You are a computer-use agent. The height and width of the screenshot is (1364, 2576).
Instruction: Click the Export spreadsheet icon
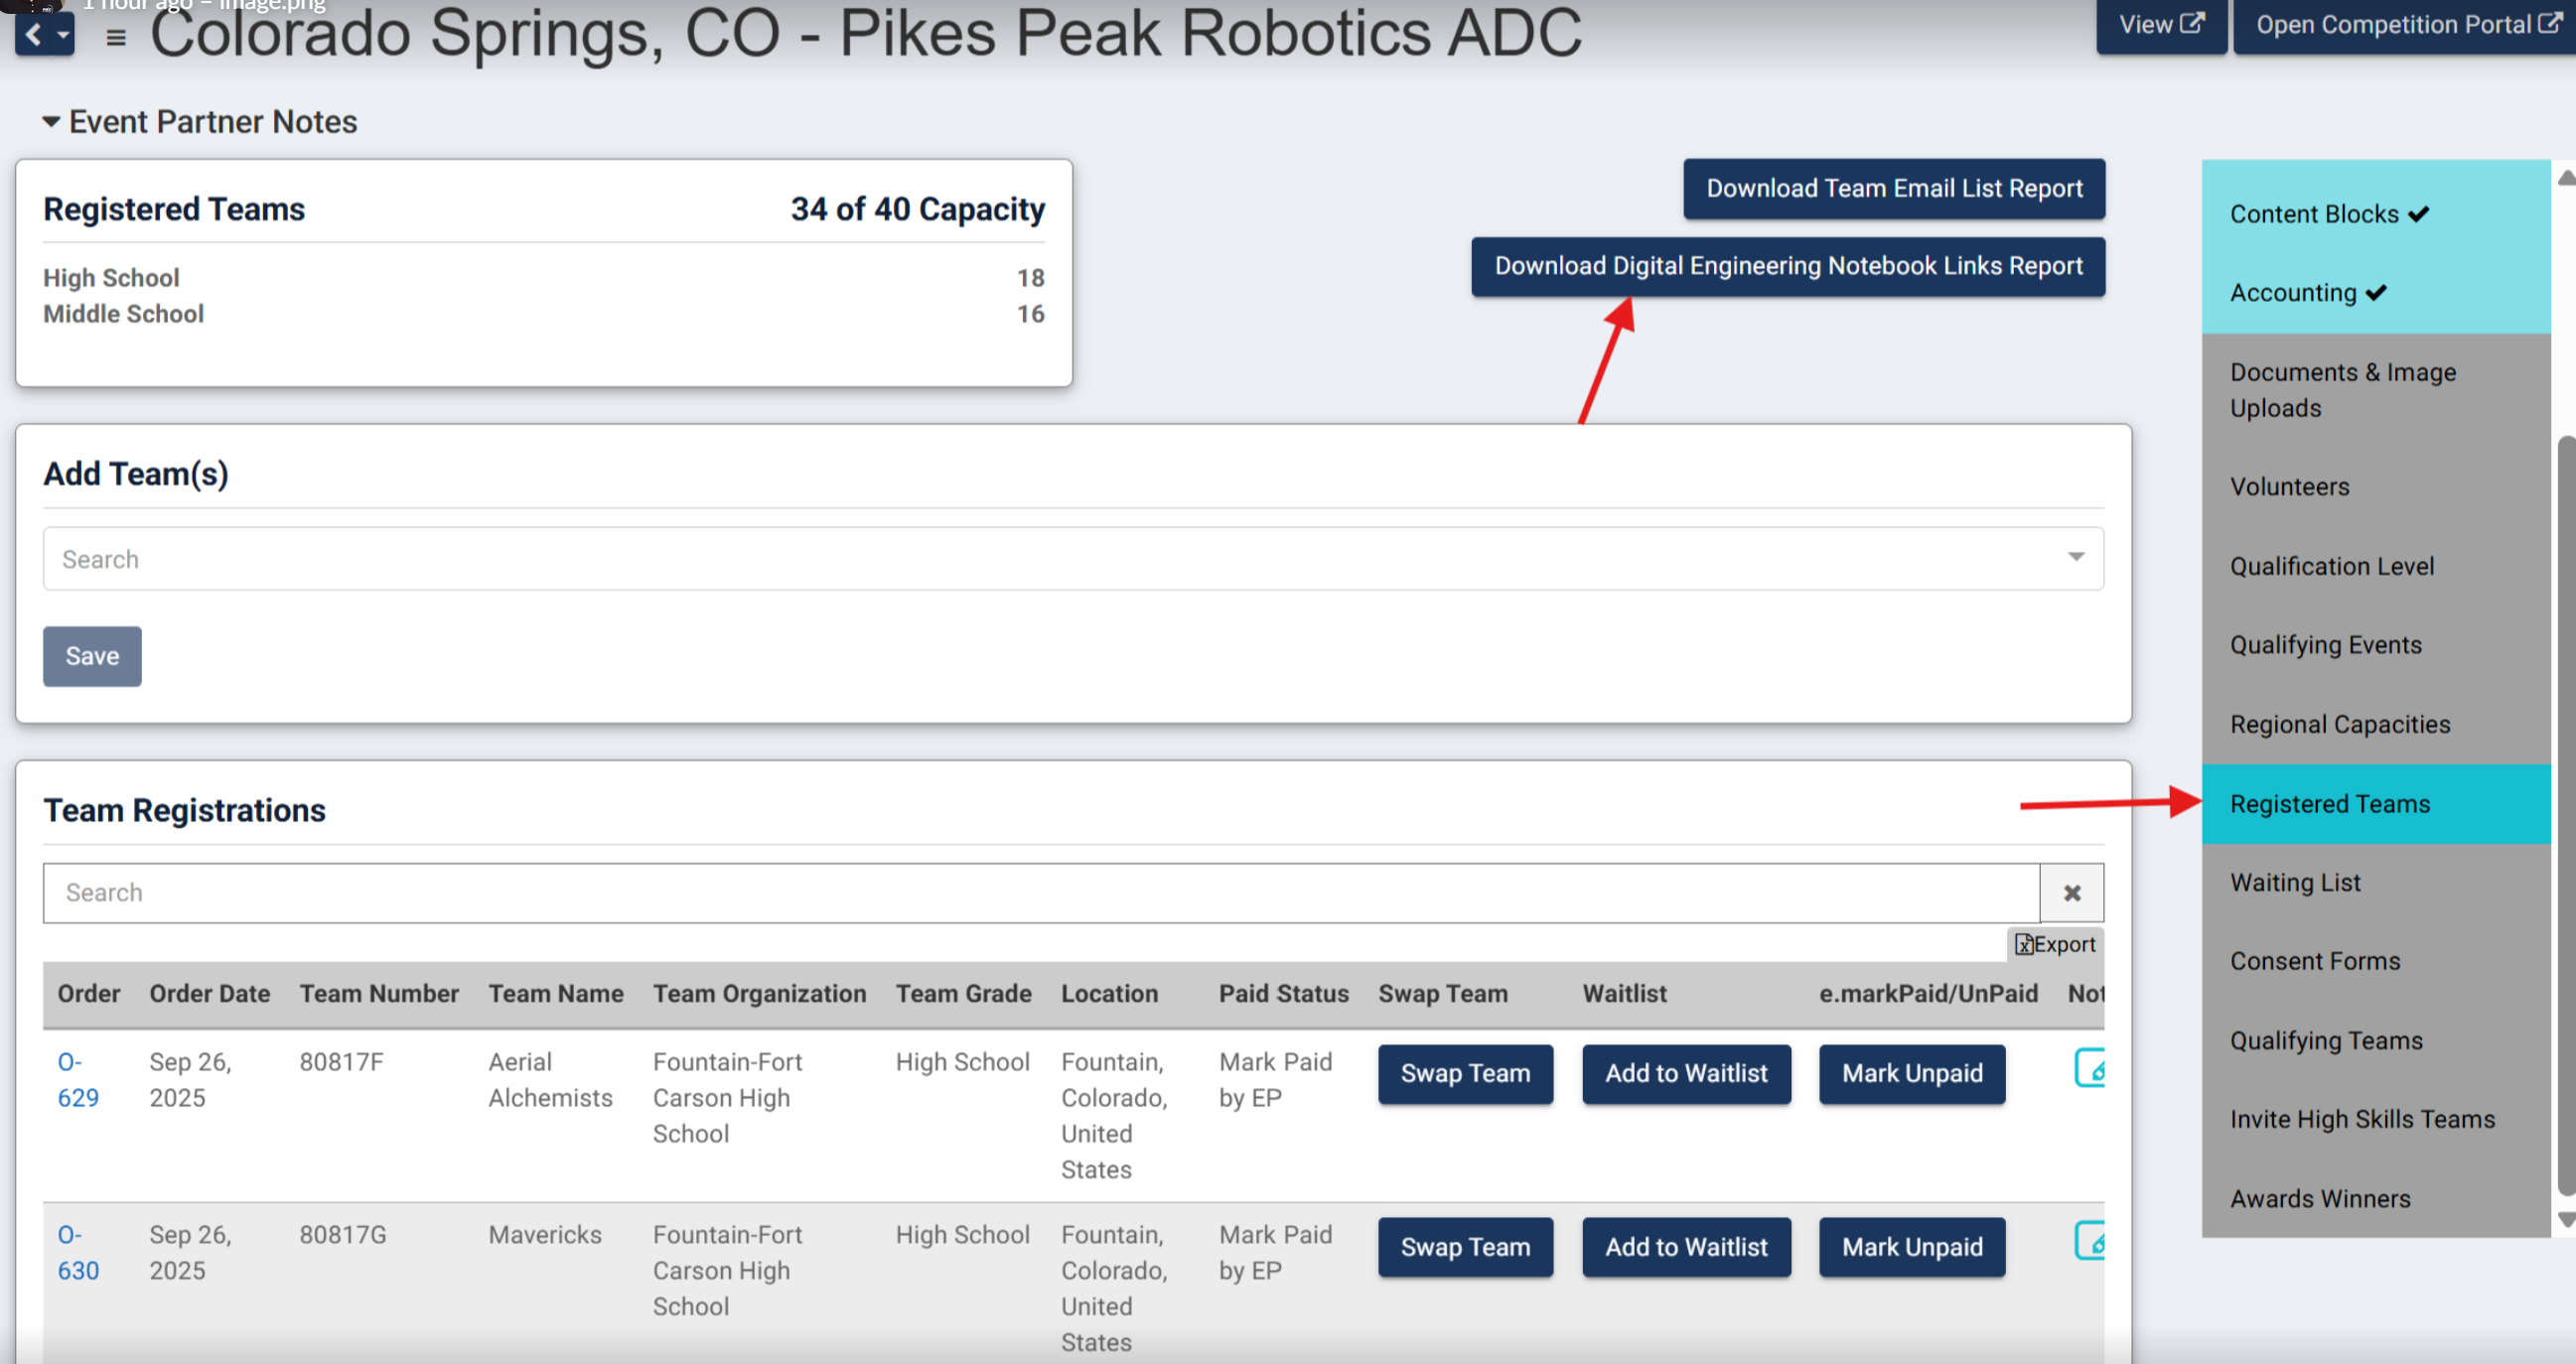2055,944
